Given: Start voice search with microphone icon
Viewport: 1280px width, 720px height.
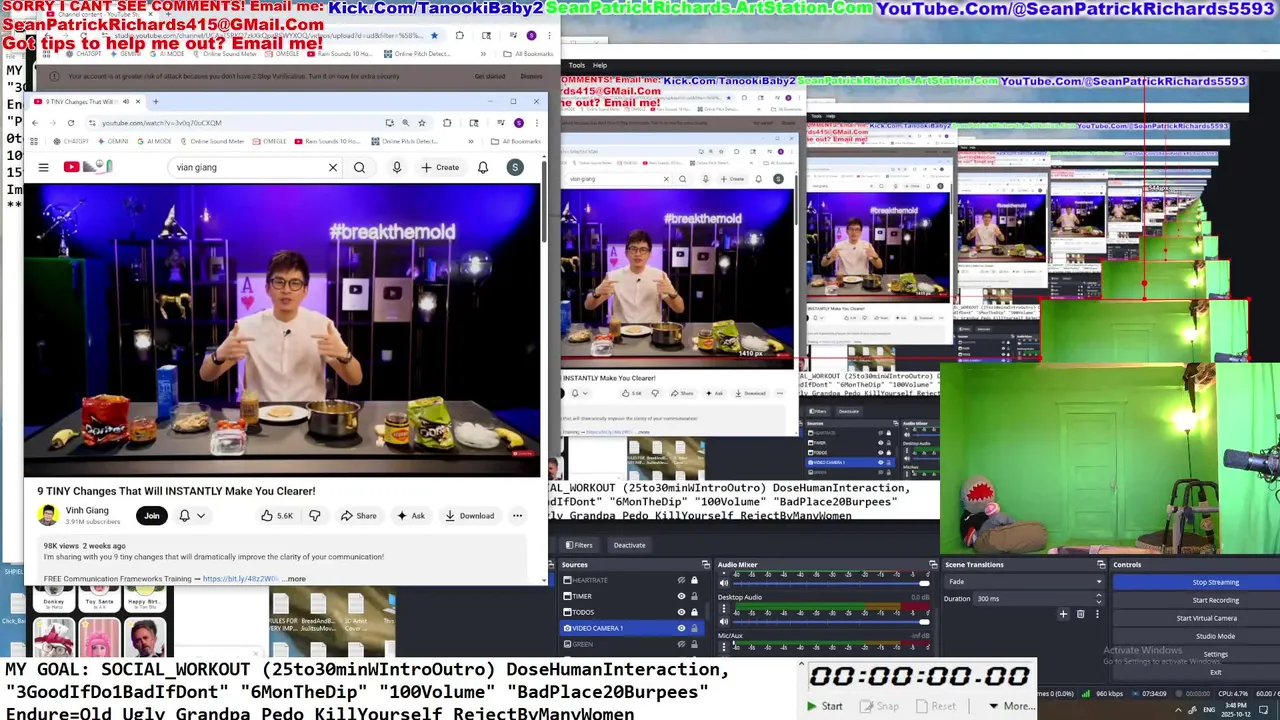Looking at the screenshot, I should click(x=397, y=167).
